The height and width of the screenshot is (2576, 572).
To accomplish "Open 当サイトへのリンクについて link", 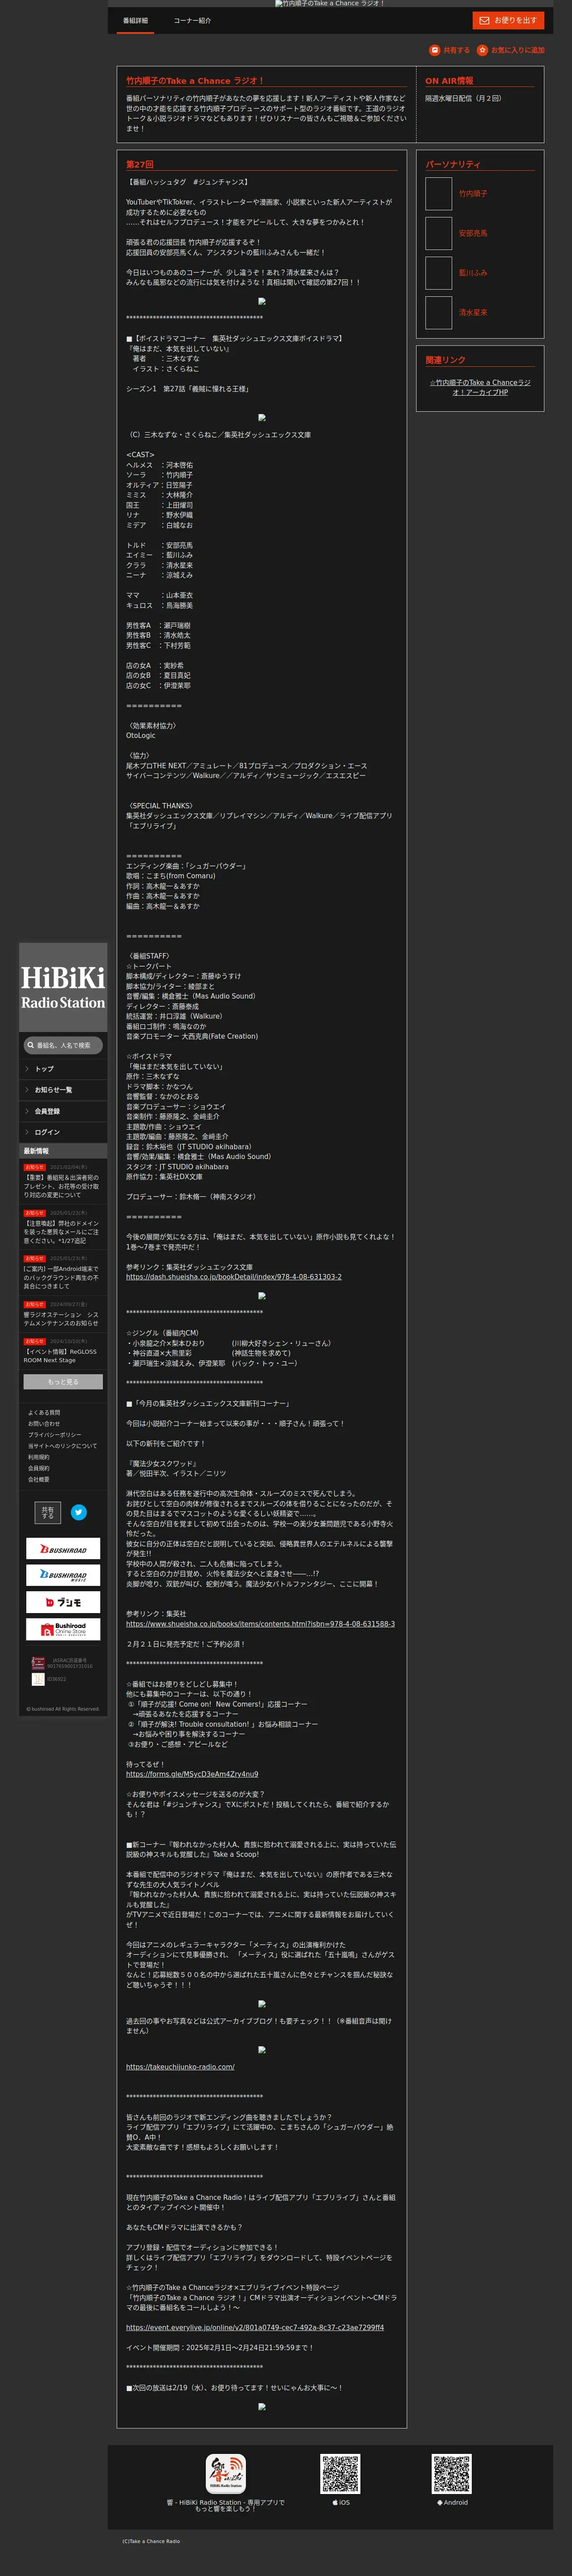I will [63, 1446].
